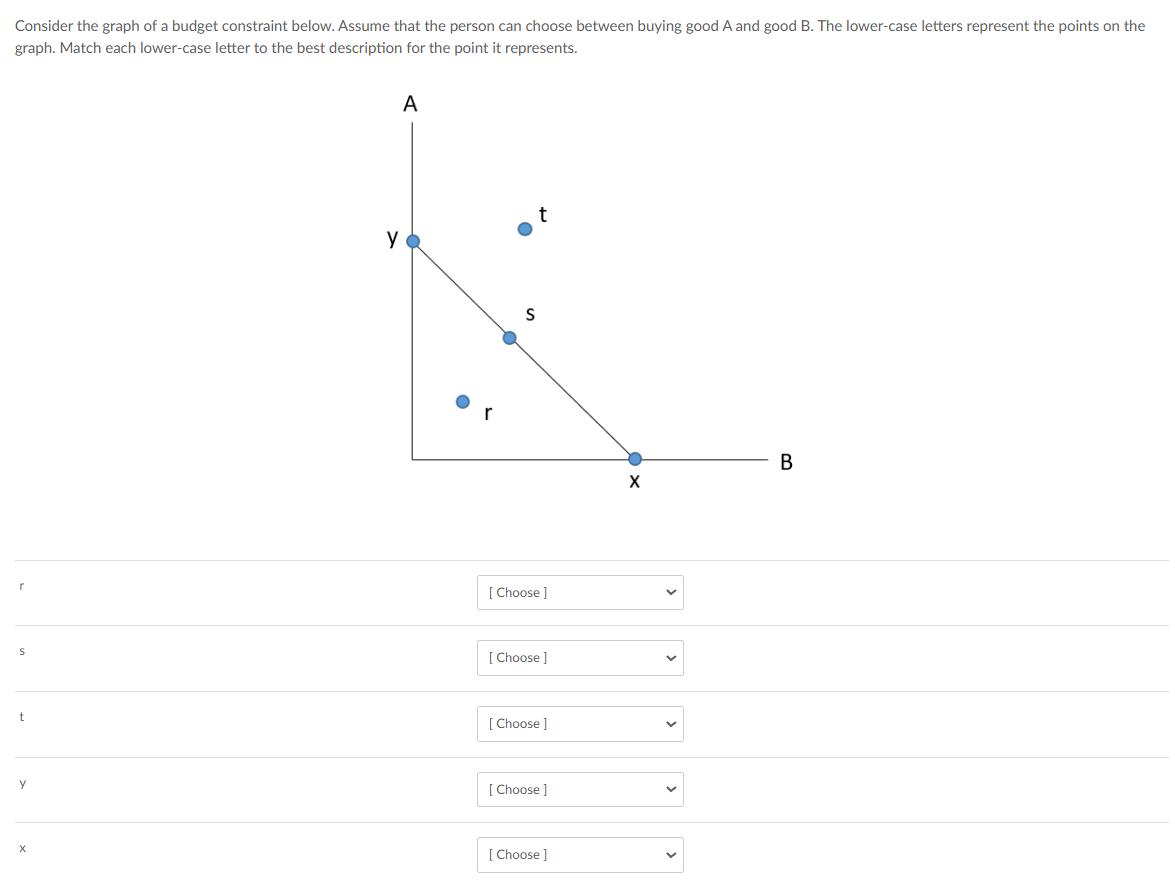Viewport: 1175px width, 895px height.
Task: Click the chevron arrow in row y dropdown
Action: point(671,789)
